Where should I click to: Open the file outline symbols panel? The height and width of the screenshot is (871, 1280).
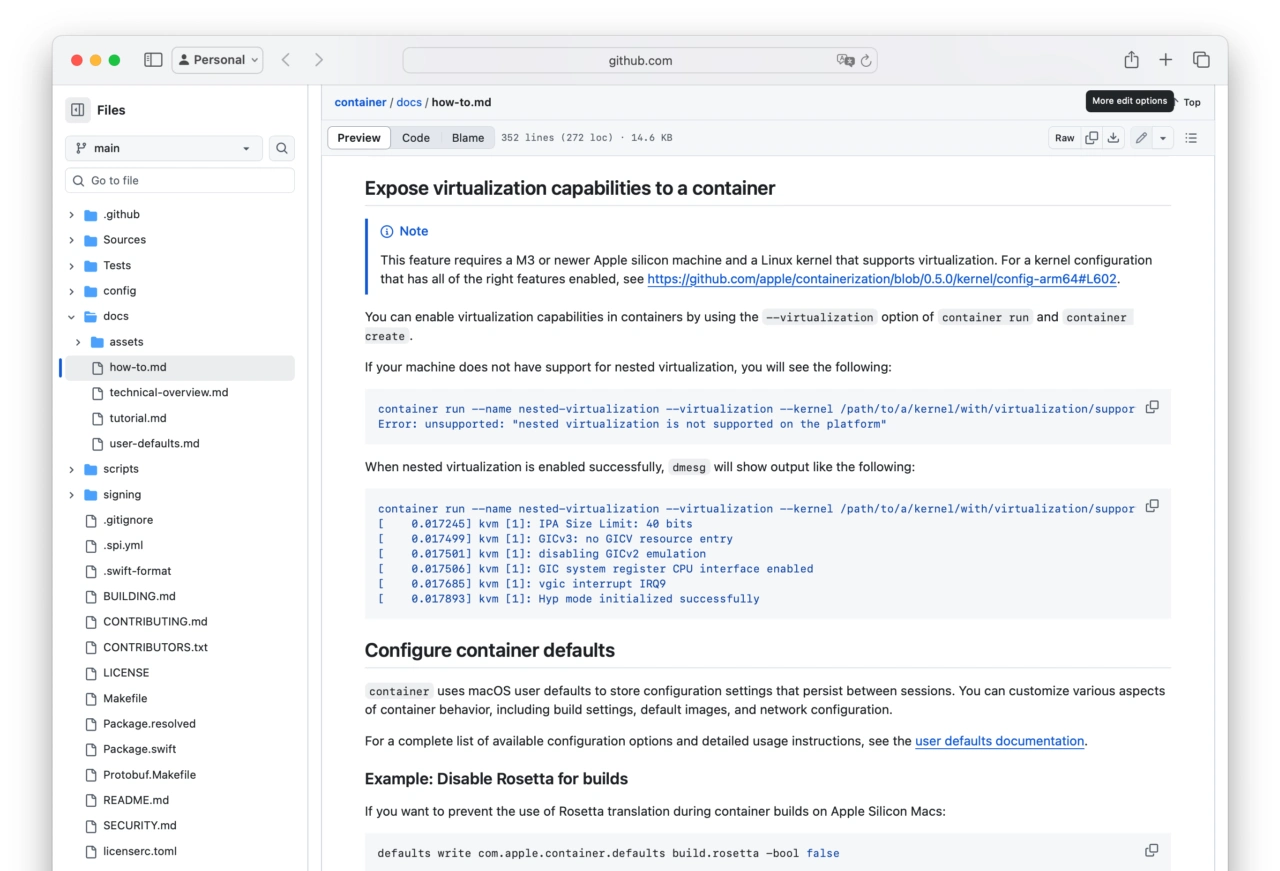click(1191, 137)
